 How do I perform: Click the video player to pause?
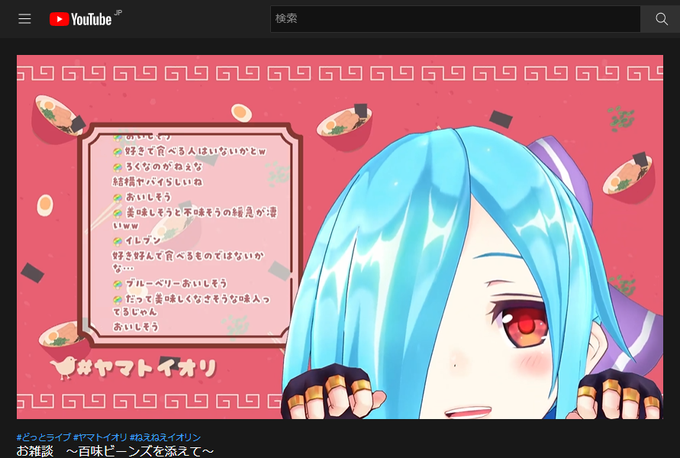(x=340, y=237)
